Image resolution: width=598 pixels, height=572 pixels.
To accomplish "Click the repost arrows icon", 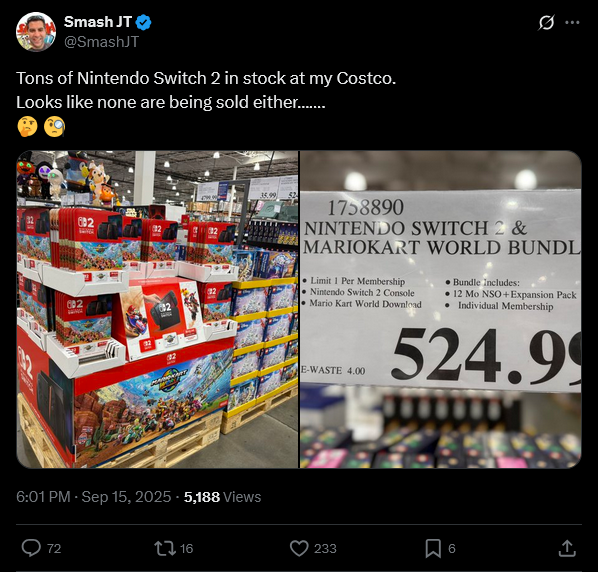I will (x=165, y=548).
